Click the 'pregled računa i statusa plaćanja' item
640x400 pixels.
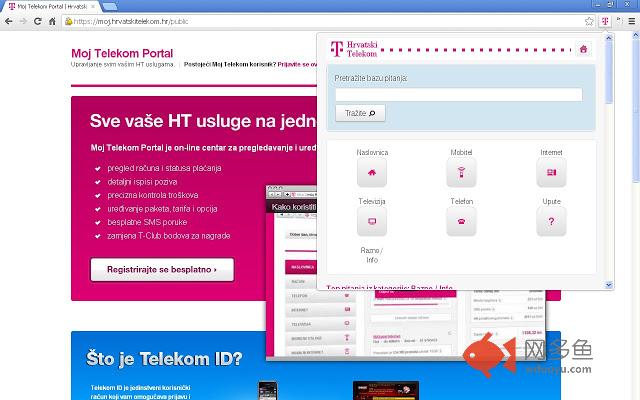[x=164, y=168]
